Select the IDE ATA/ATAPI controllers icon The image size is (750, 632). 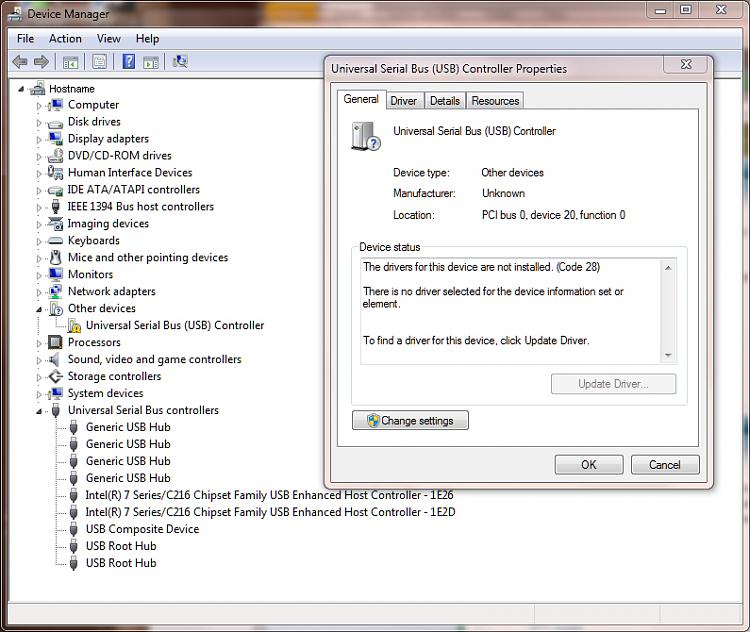tap(55, 190)
